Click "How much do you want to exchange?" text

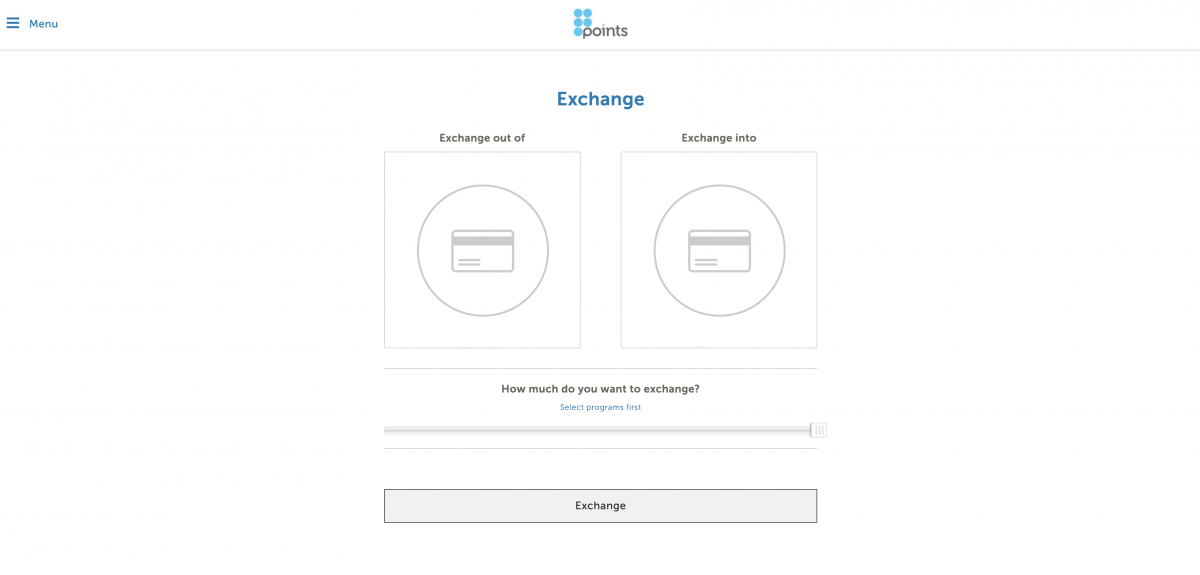tap(600, 389)
